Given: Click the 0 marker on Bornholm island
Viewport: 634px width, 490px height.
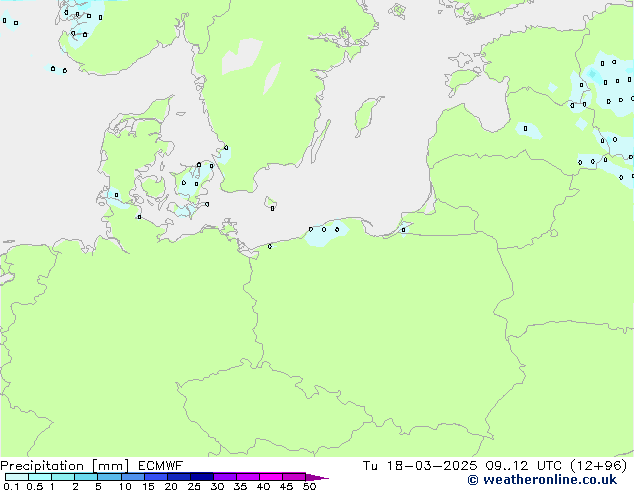Looking at the screenshot, I should coord(273,208).
